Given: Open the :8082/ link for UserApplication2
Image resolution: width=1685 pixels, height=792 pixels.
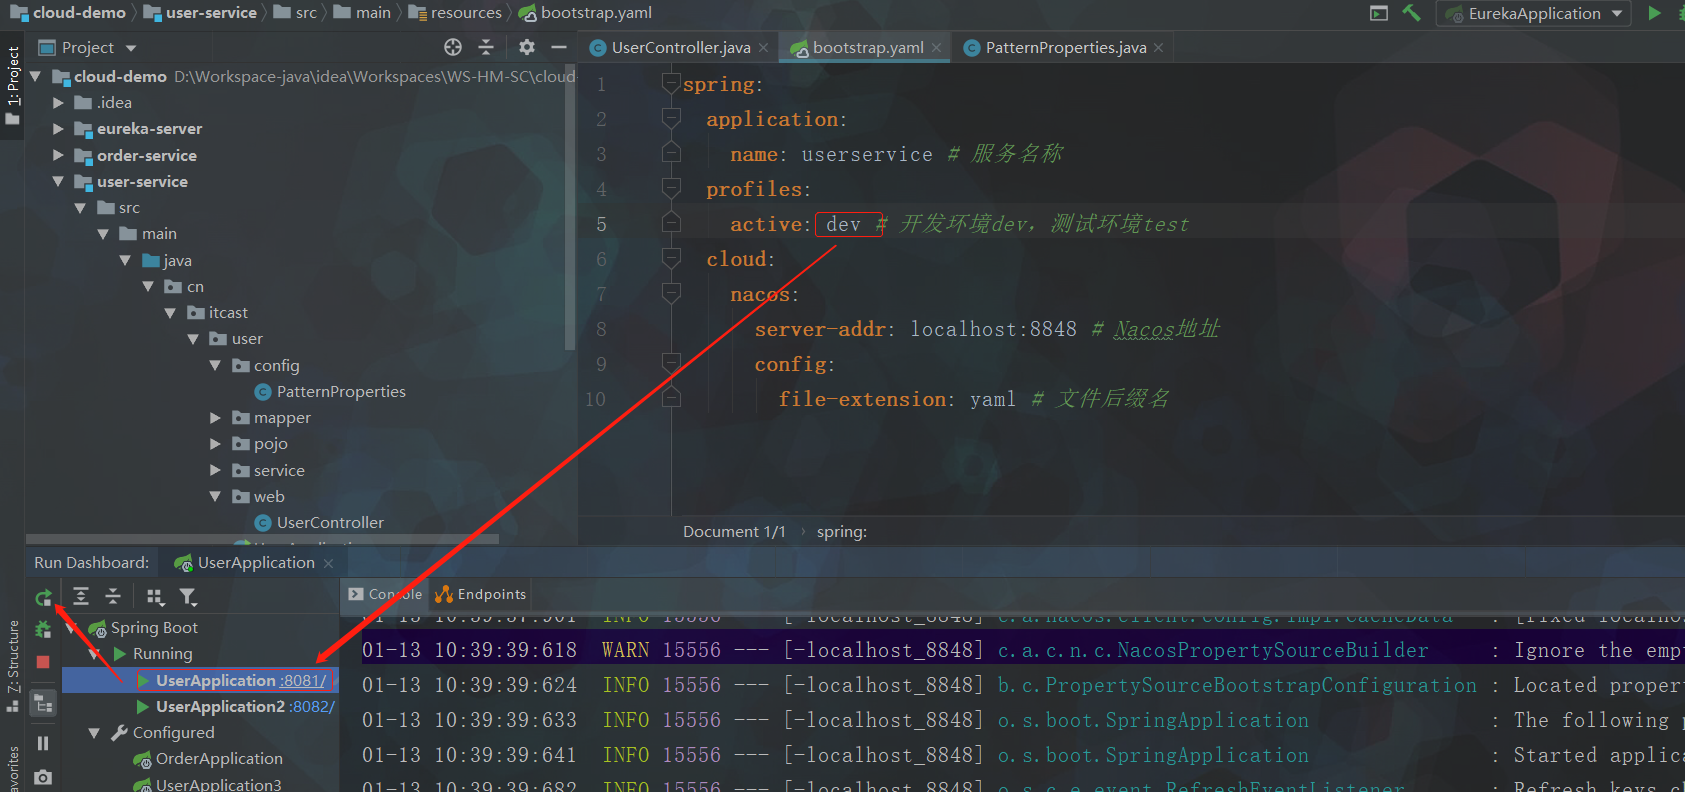Looking at the screenshot, I should 312,706.
